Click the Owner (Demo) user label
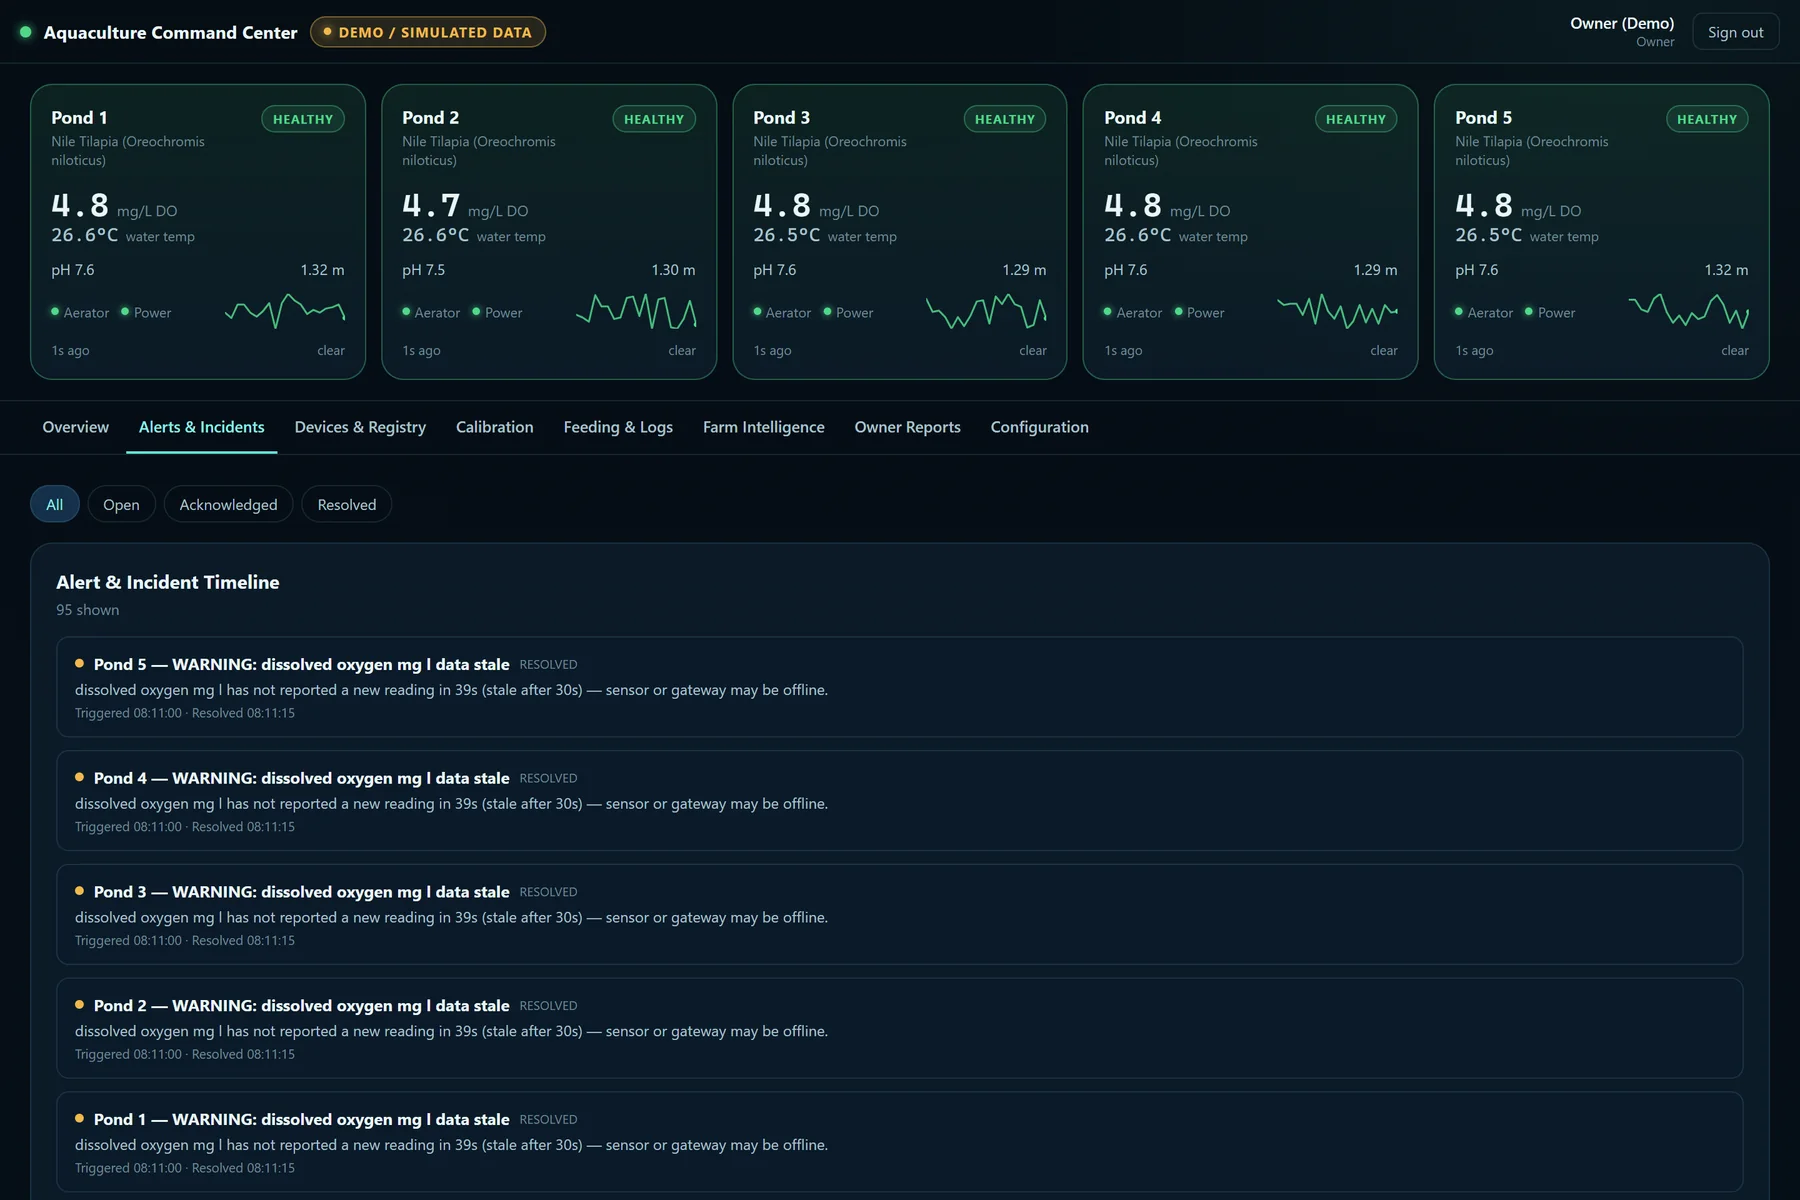The height and width of the screenshot is (1200, 1800). (1622, 23)
